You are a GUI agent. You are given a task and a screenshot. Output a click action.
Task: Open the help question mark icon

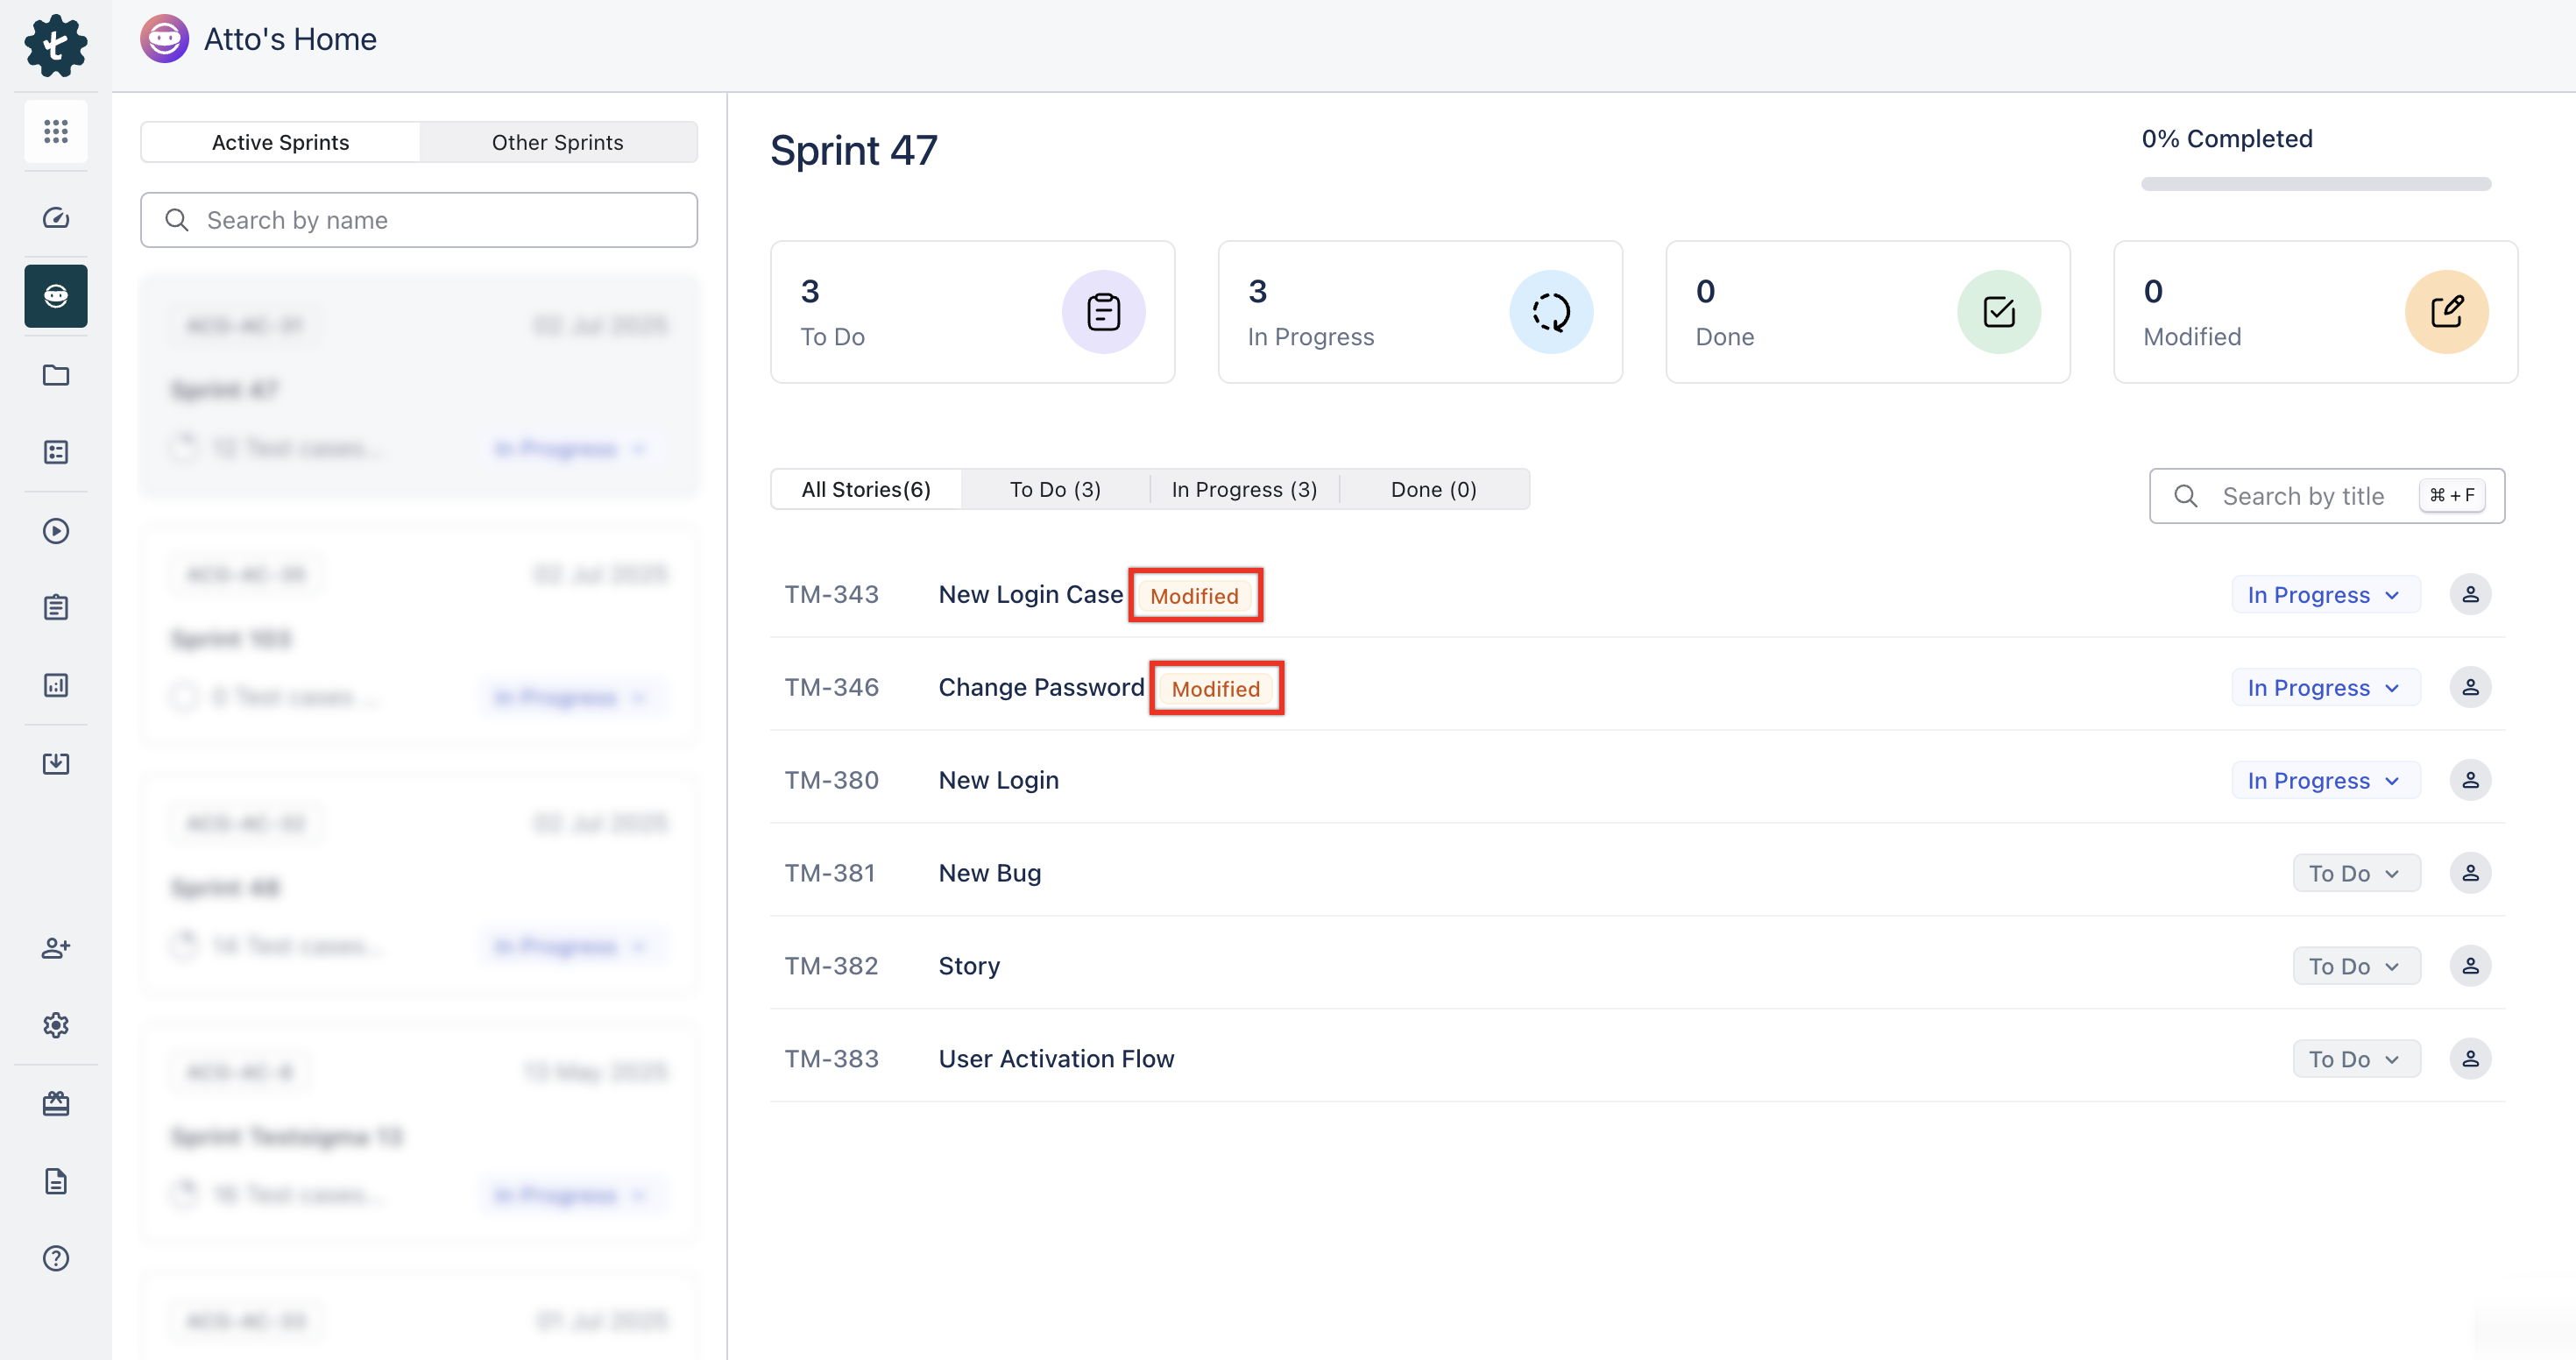(x=56, y=1258)
